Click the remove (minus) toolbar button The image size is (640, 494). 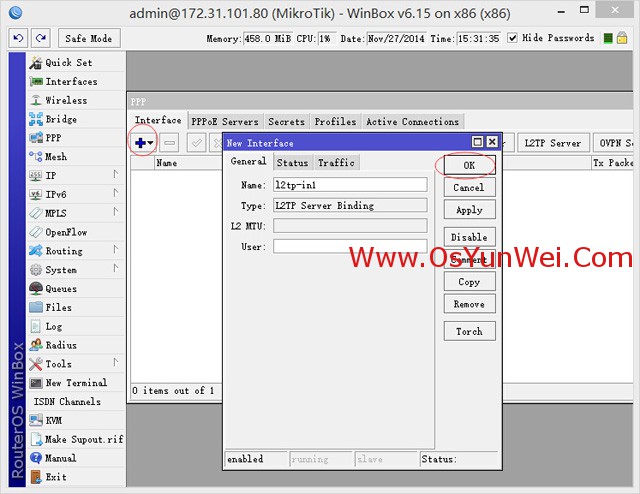point(170,143)
